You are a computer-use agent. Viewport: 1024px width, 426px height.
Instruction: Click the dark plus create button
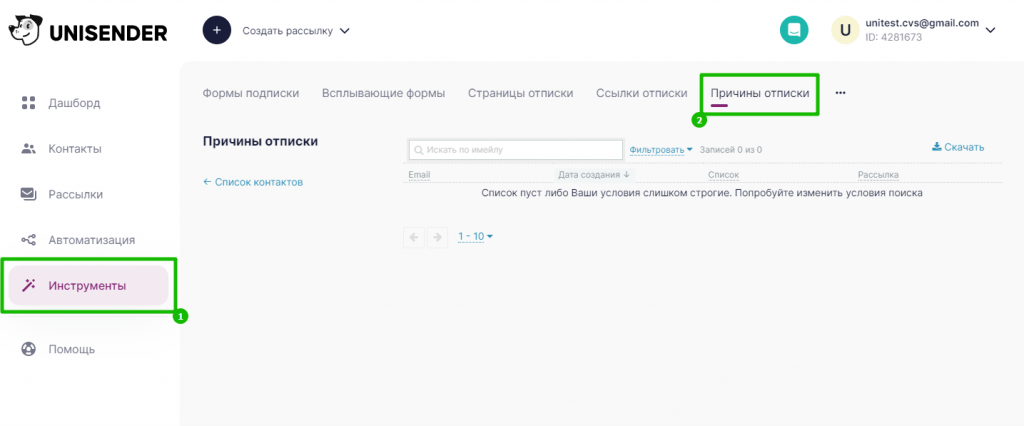click(x=217, y=30)
